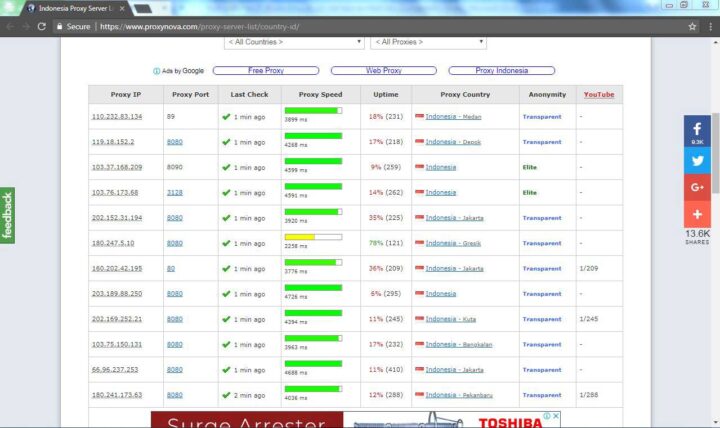The width and height of the screenshot is (720, 428).
Task: Share the page on Twitter
Action: 697,161
